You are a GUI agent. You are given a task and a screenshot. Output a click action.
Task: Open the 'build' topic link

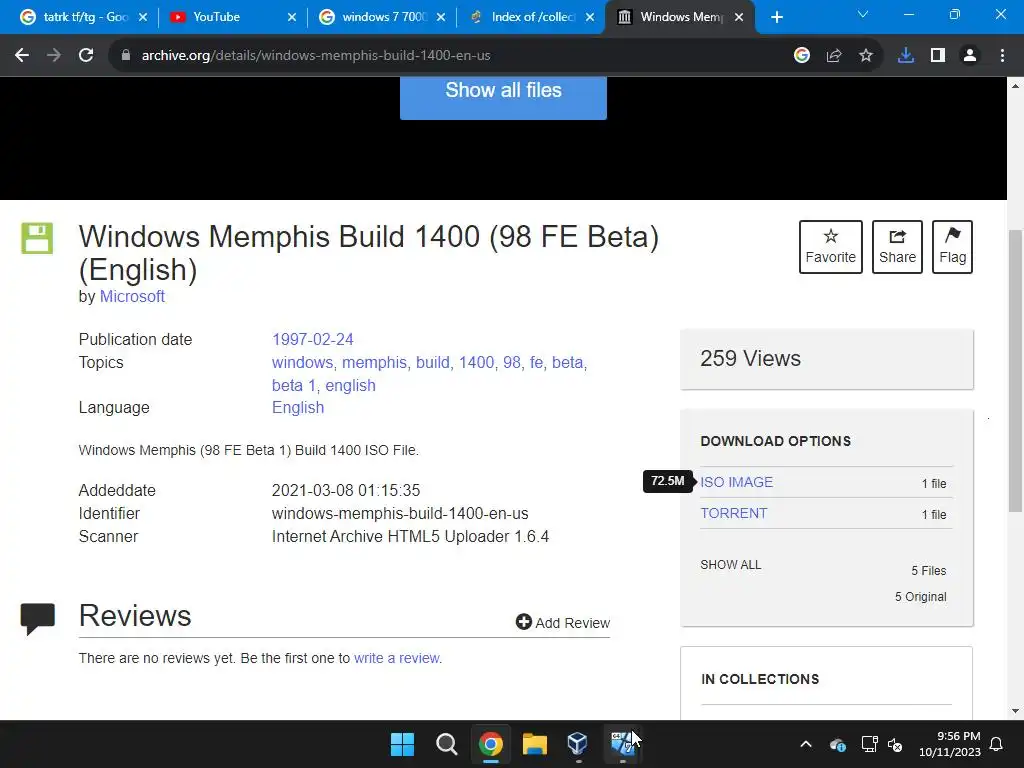point(433,362)
